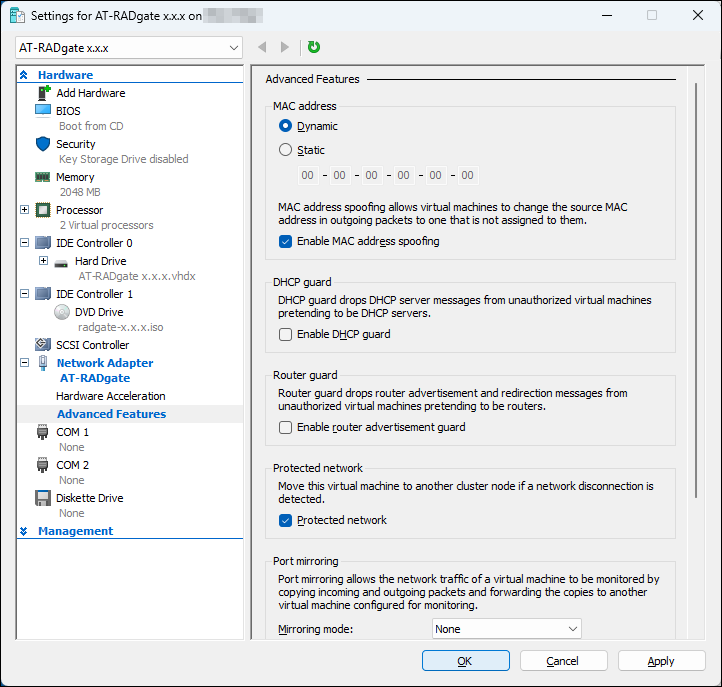Viewport: 722px width, 687px height.
Task: Select the Diskette Drive floppy icon
Action: click(x=43, y=498)
